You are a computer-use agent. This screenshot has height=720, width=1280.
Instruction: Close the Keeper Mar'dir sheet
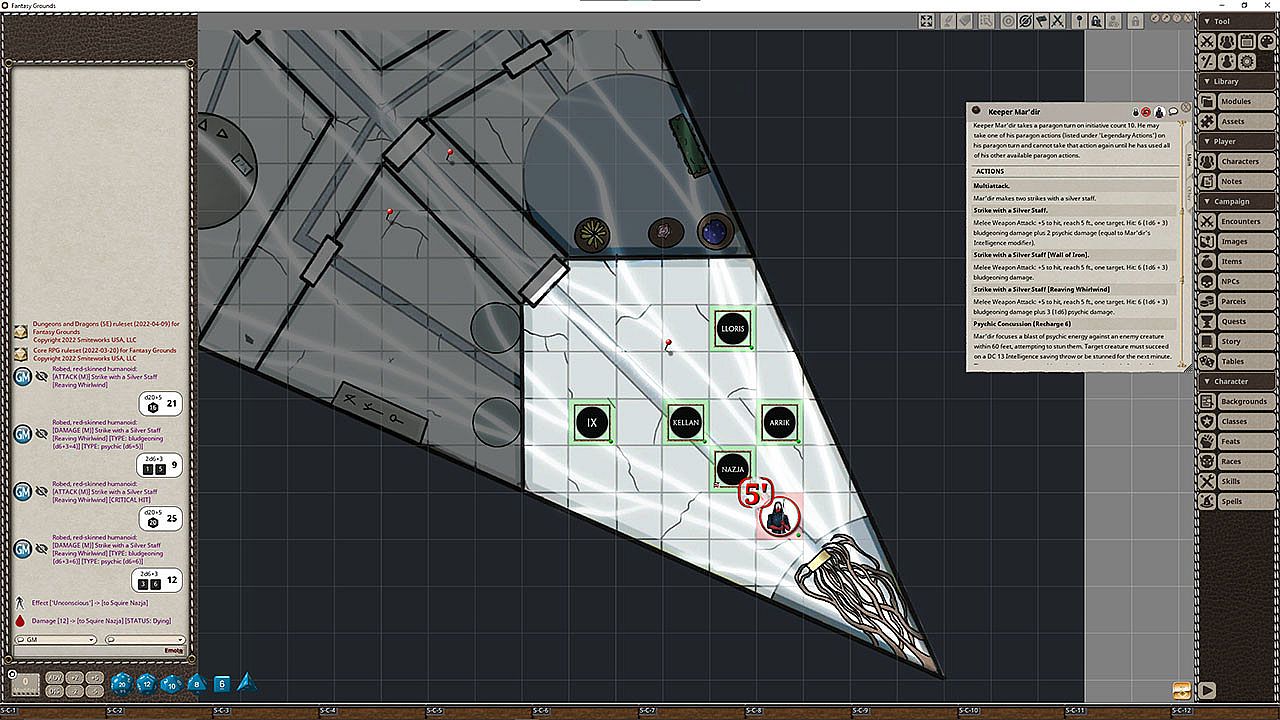1186,107
